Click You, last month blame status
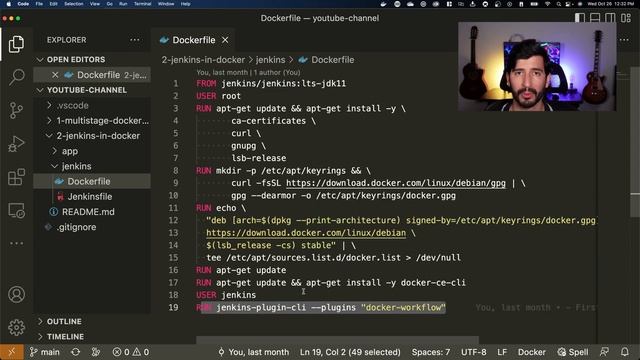This screenshot has height=360, width=640. 253,352
